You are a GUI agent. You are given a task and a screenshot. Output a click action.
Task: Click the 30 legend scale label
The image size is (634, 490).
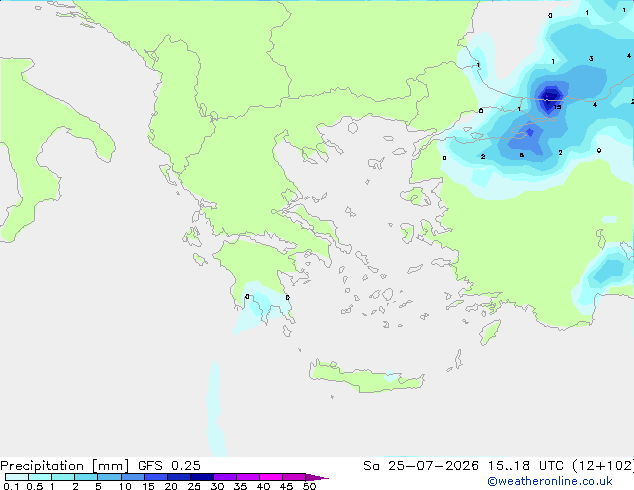[217, 486]
